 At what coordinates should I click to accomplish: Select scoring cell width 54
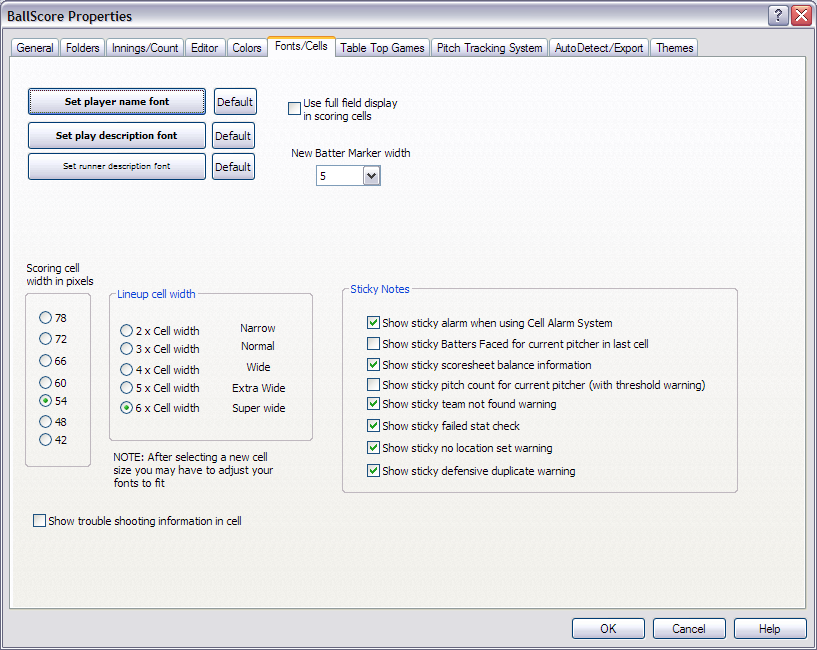point(45,401)
